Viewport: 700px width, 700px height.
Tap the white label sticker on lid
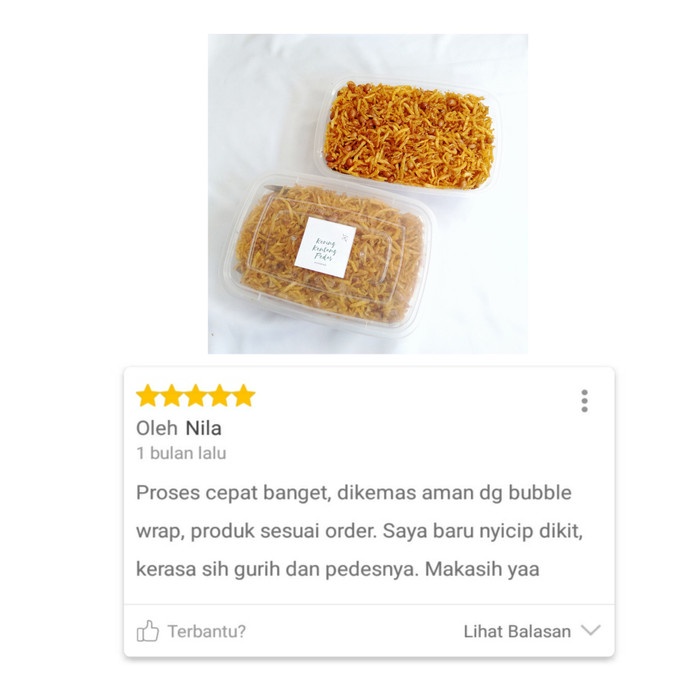point(325,247)
